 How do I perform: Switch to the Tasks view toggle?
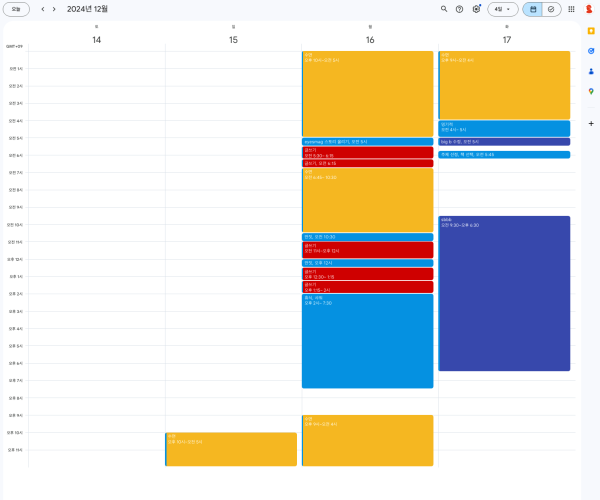pos(551,9)
